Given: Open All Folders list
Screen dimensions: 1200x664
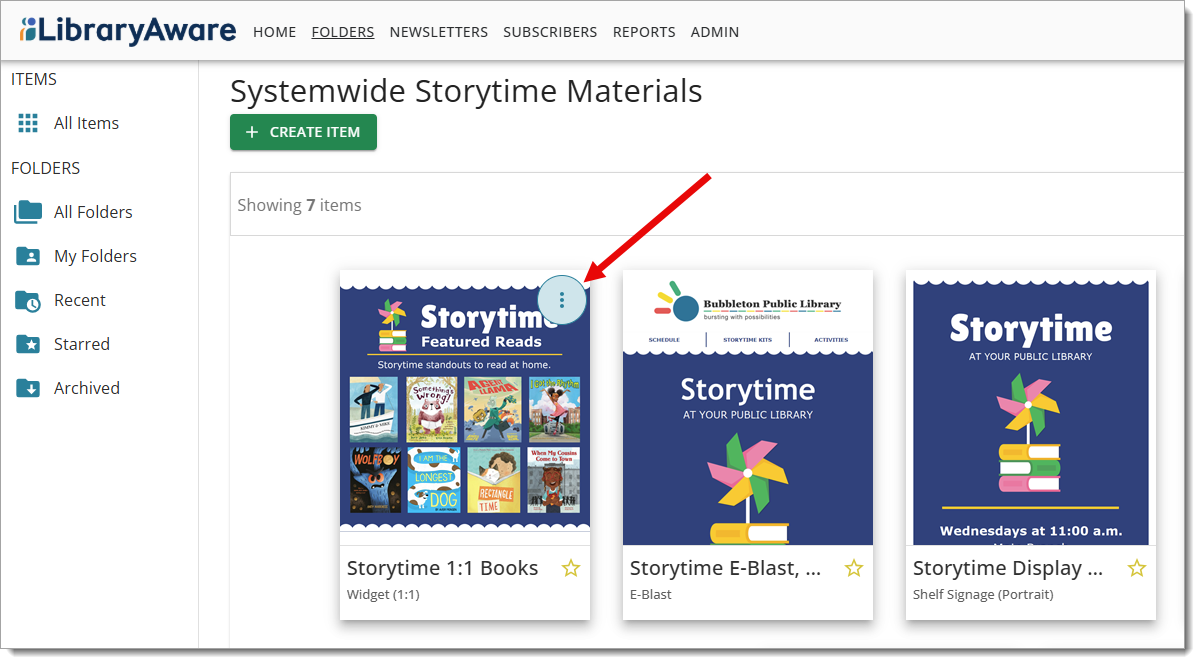Looking at the screenshot, I should point(93,212).
